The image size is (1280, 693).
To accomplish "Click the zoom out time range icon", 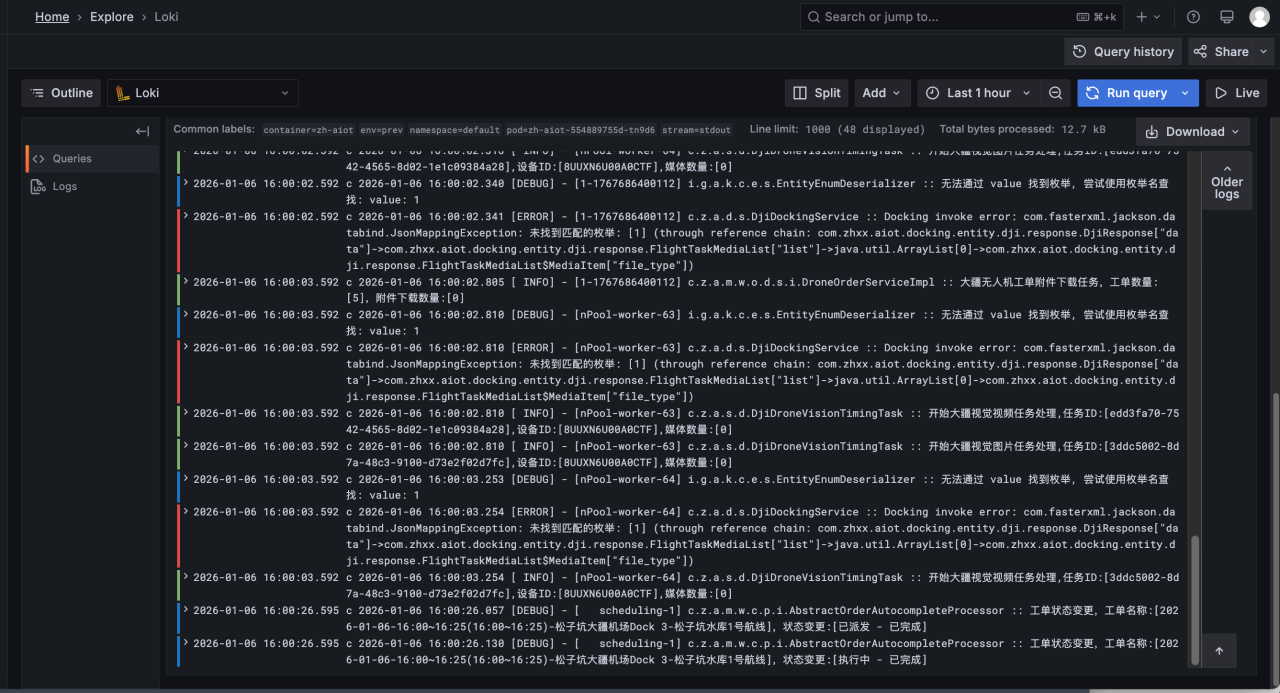I will 1055,93.
